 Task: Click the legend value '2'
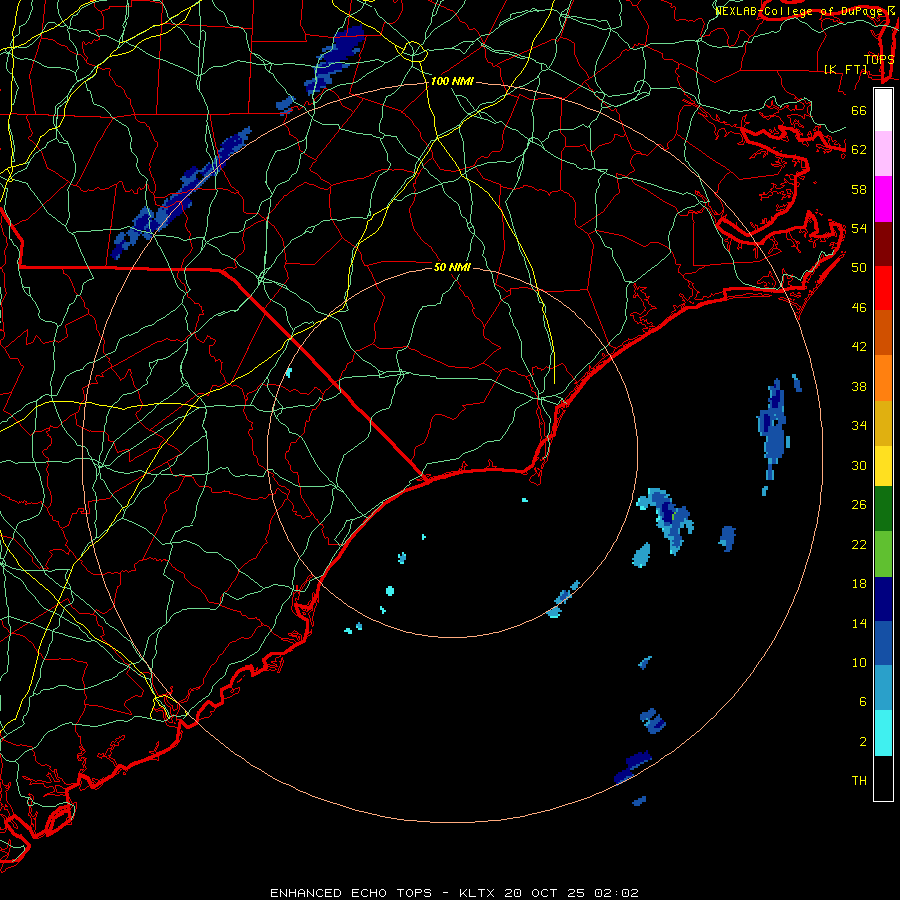863,742
